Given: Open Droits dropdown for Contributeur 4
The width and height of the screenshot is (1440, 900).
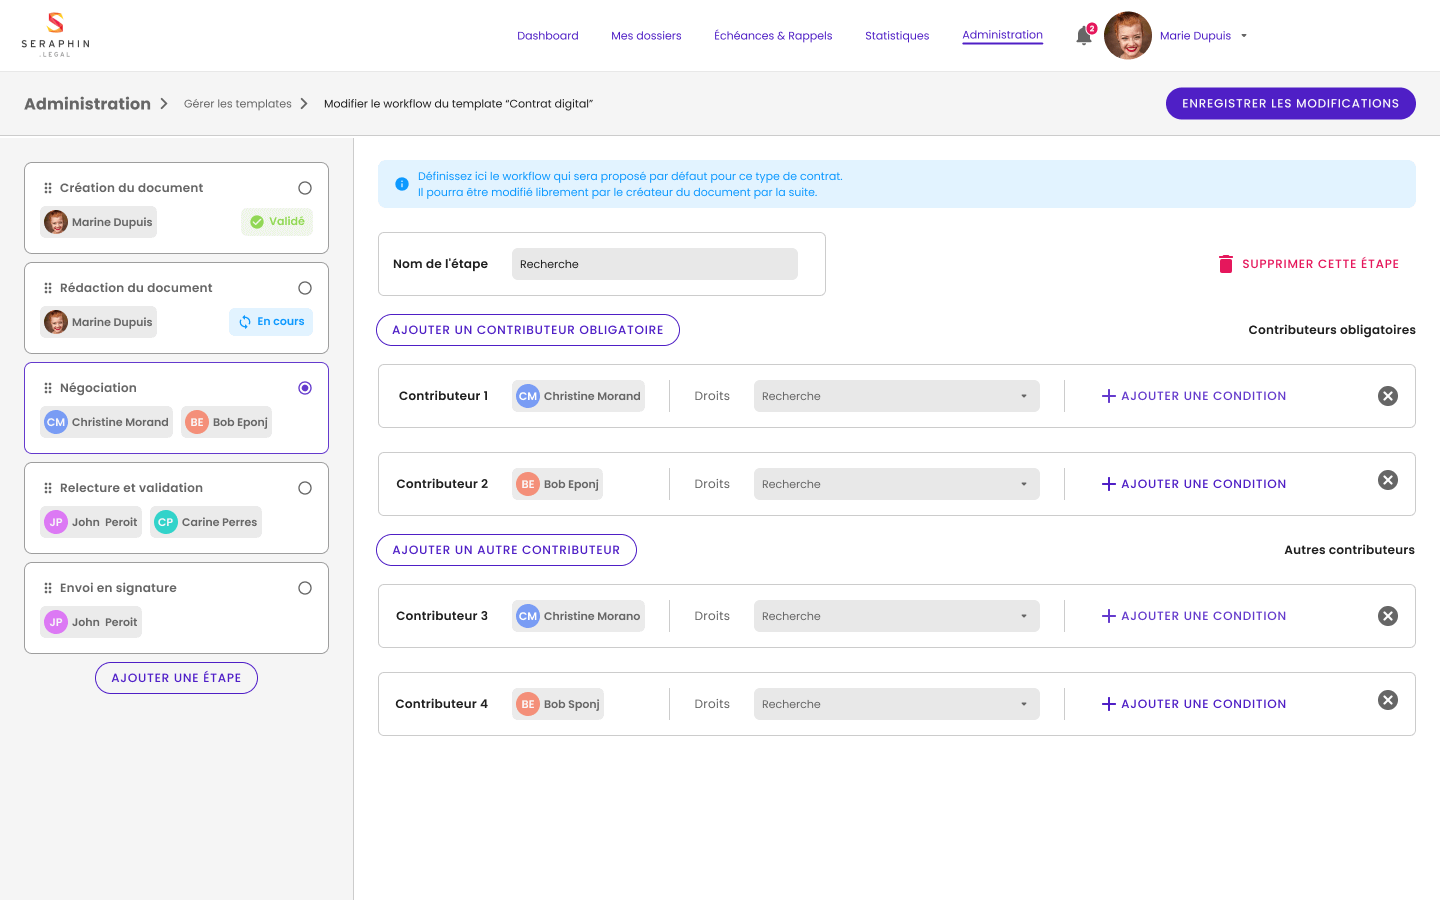Looking at the screenshot, I should tap(896, 704).
